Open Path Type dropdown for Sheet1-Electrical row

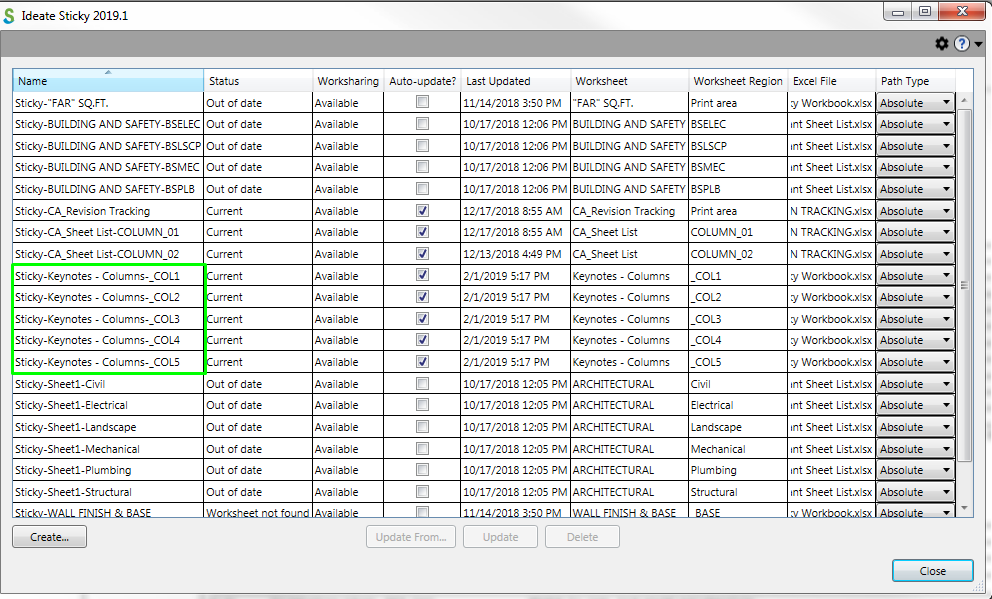(915, 405)
